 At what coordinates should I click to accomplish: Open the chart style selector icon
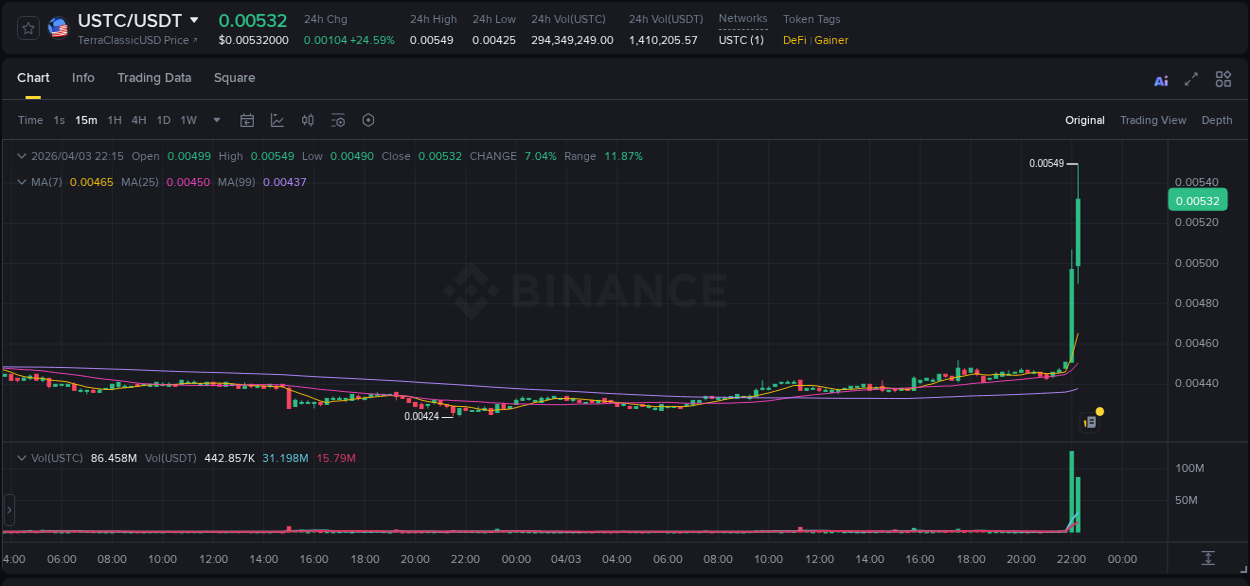pyautogui.click(x=276, y=120)
